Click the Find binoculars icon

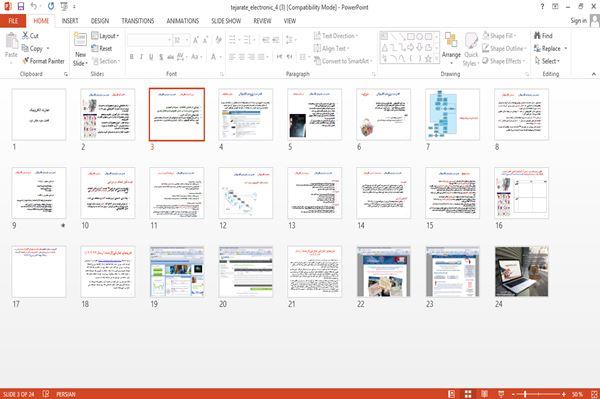(538, 36)
